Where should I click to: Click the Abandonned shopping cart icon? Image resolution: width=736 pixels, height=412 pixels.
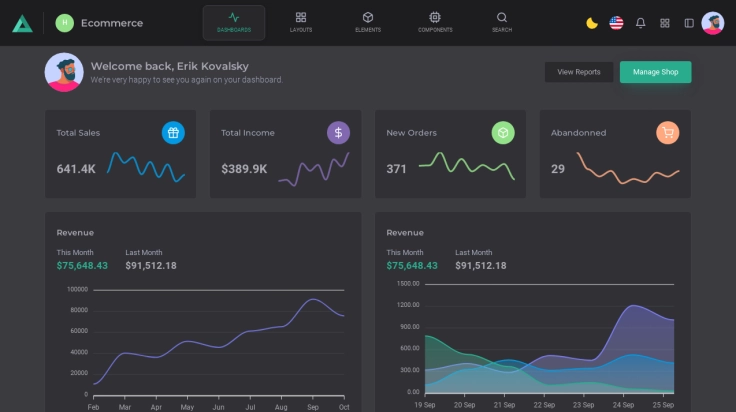668,132
